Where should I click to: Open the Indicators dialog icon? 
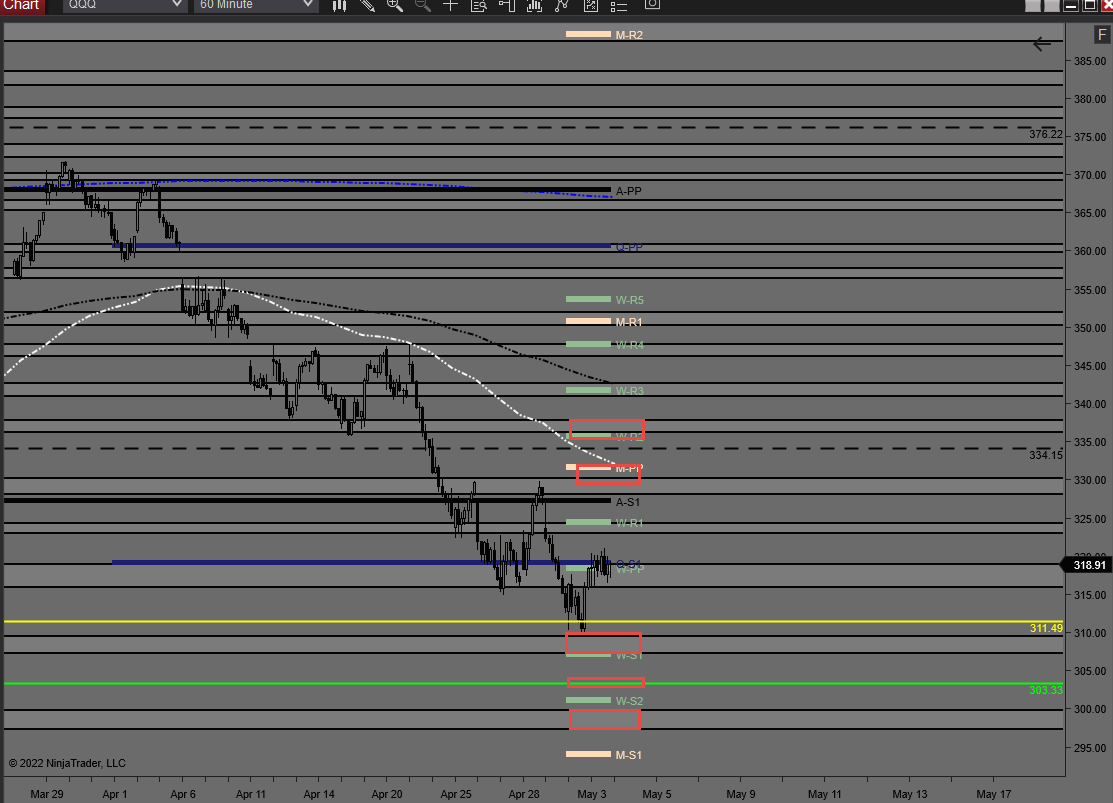coord(562,5)
